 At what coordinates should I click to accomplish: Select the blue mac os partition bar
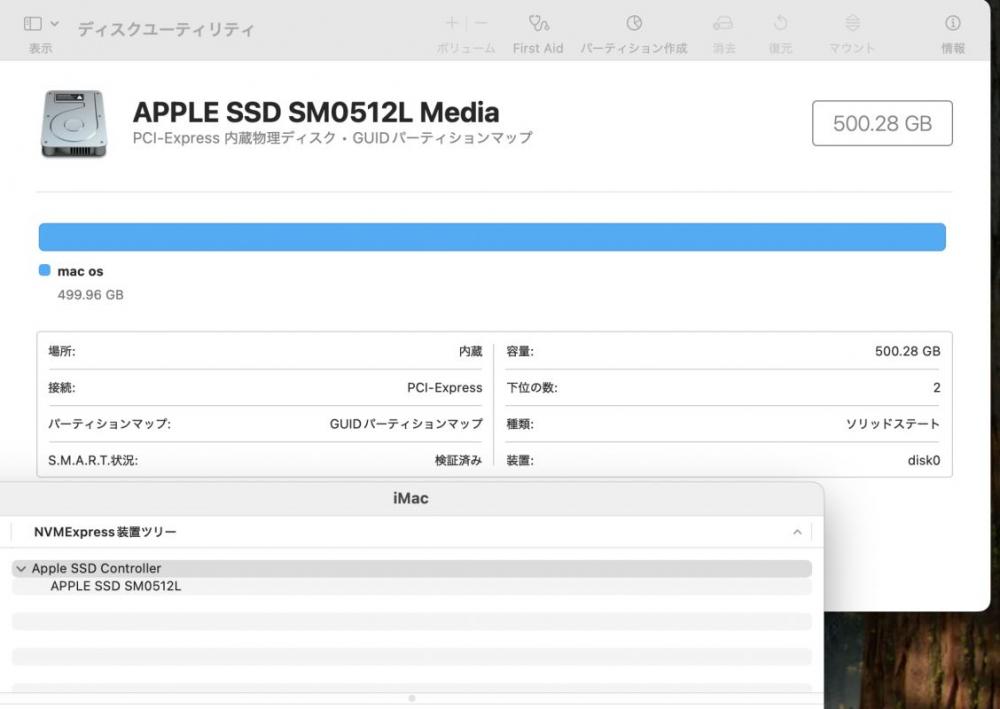492,237
